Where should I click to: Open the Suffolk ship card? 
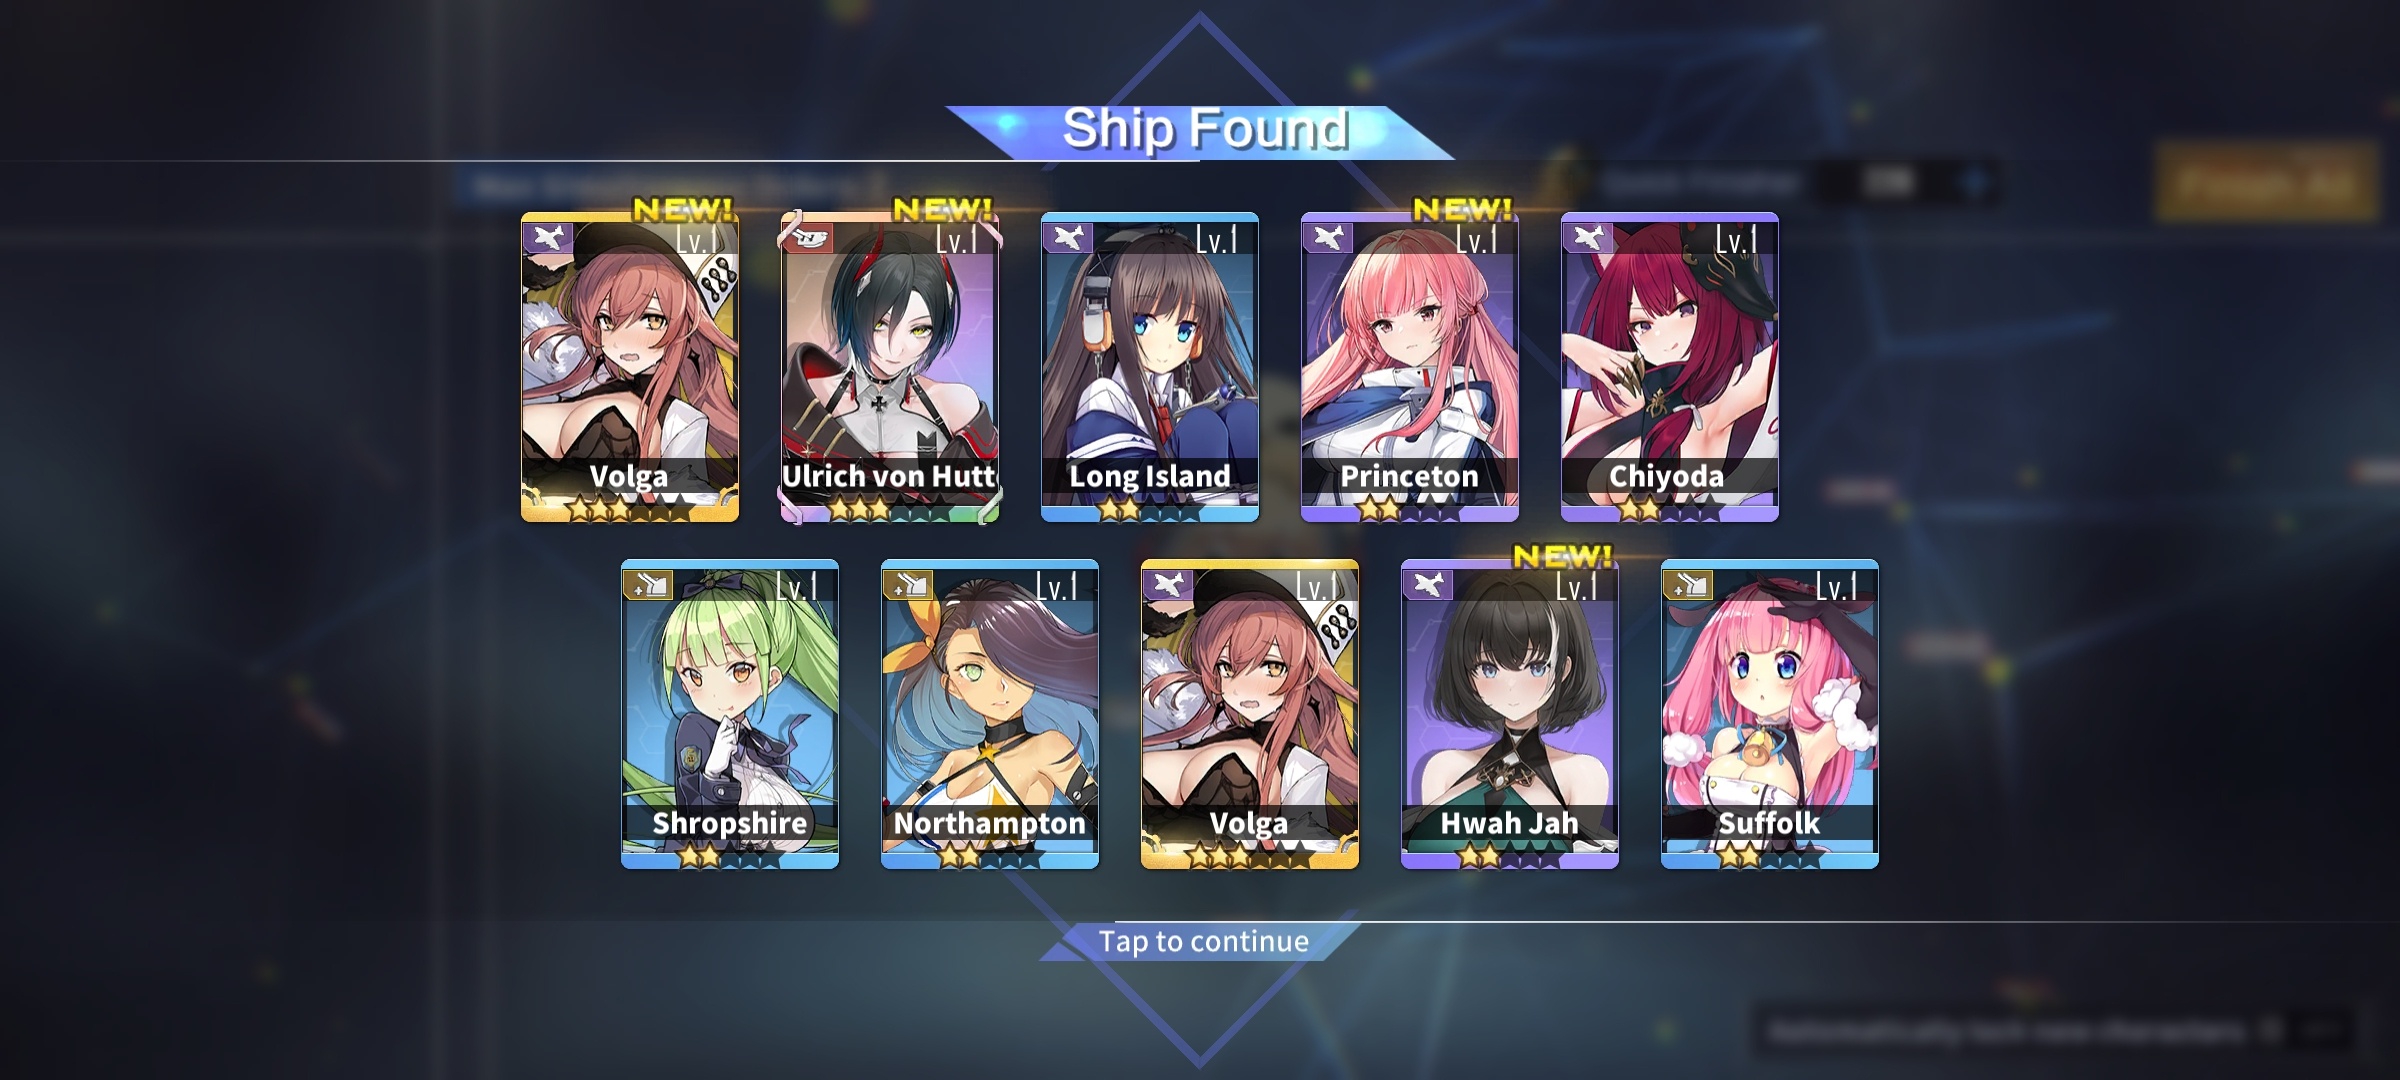(x=1770, y=714)
